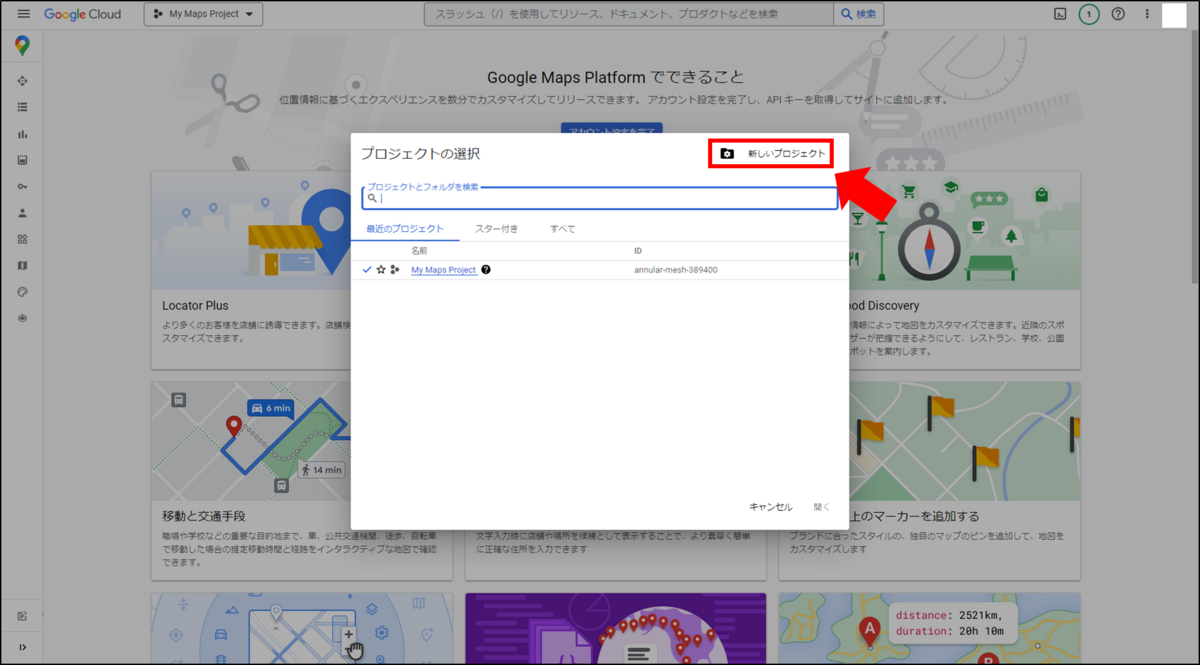1200x665 pixels.
Task: Open the three-dot more options menu
Action: (x=1147, y=14)
